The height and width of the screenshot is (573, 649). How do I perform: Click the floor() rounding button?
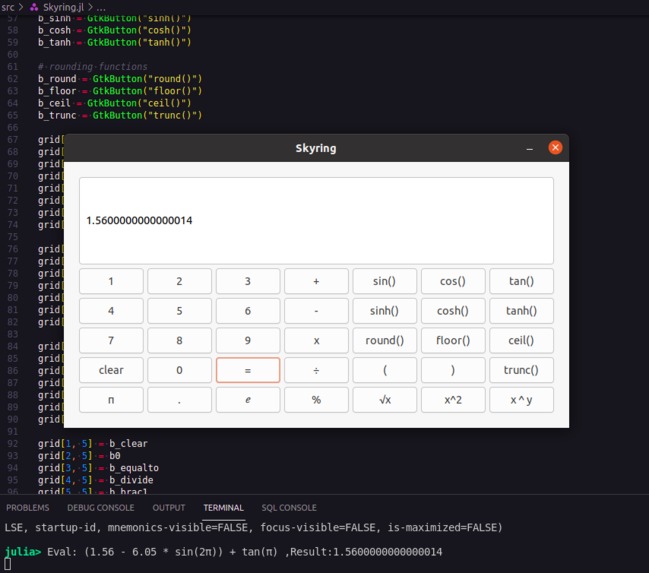453,340
